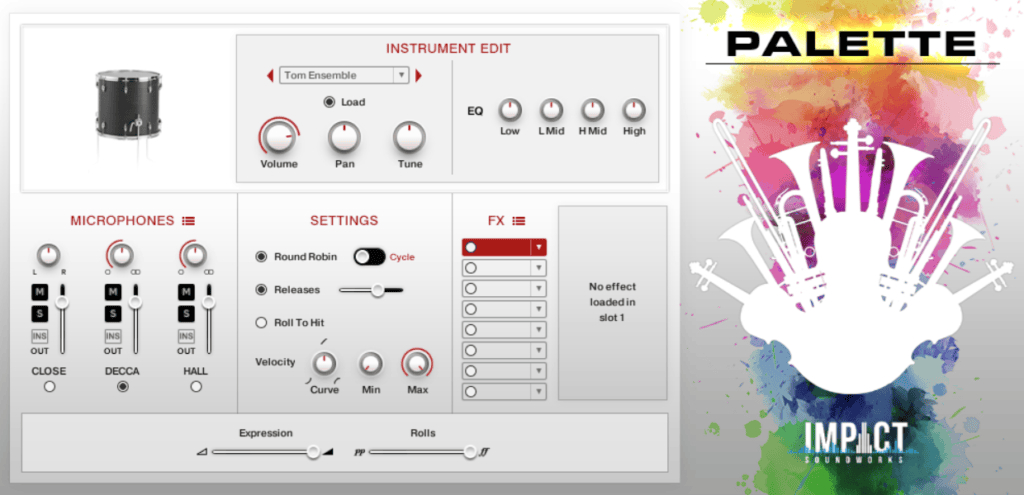Image resolution: width=1024 pixels, height=495 pixels.
Task: Open the FX list menu icon
Action: click(519, 220)
